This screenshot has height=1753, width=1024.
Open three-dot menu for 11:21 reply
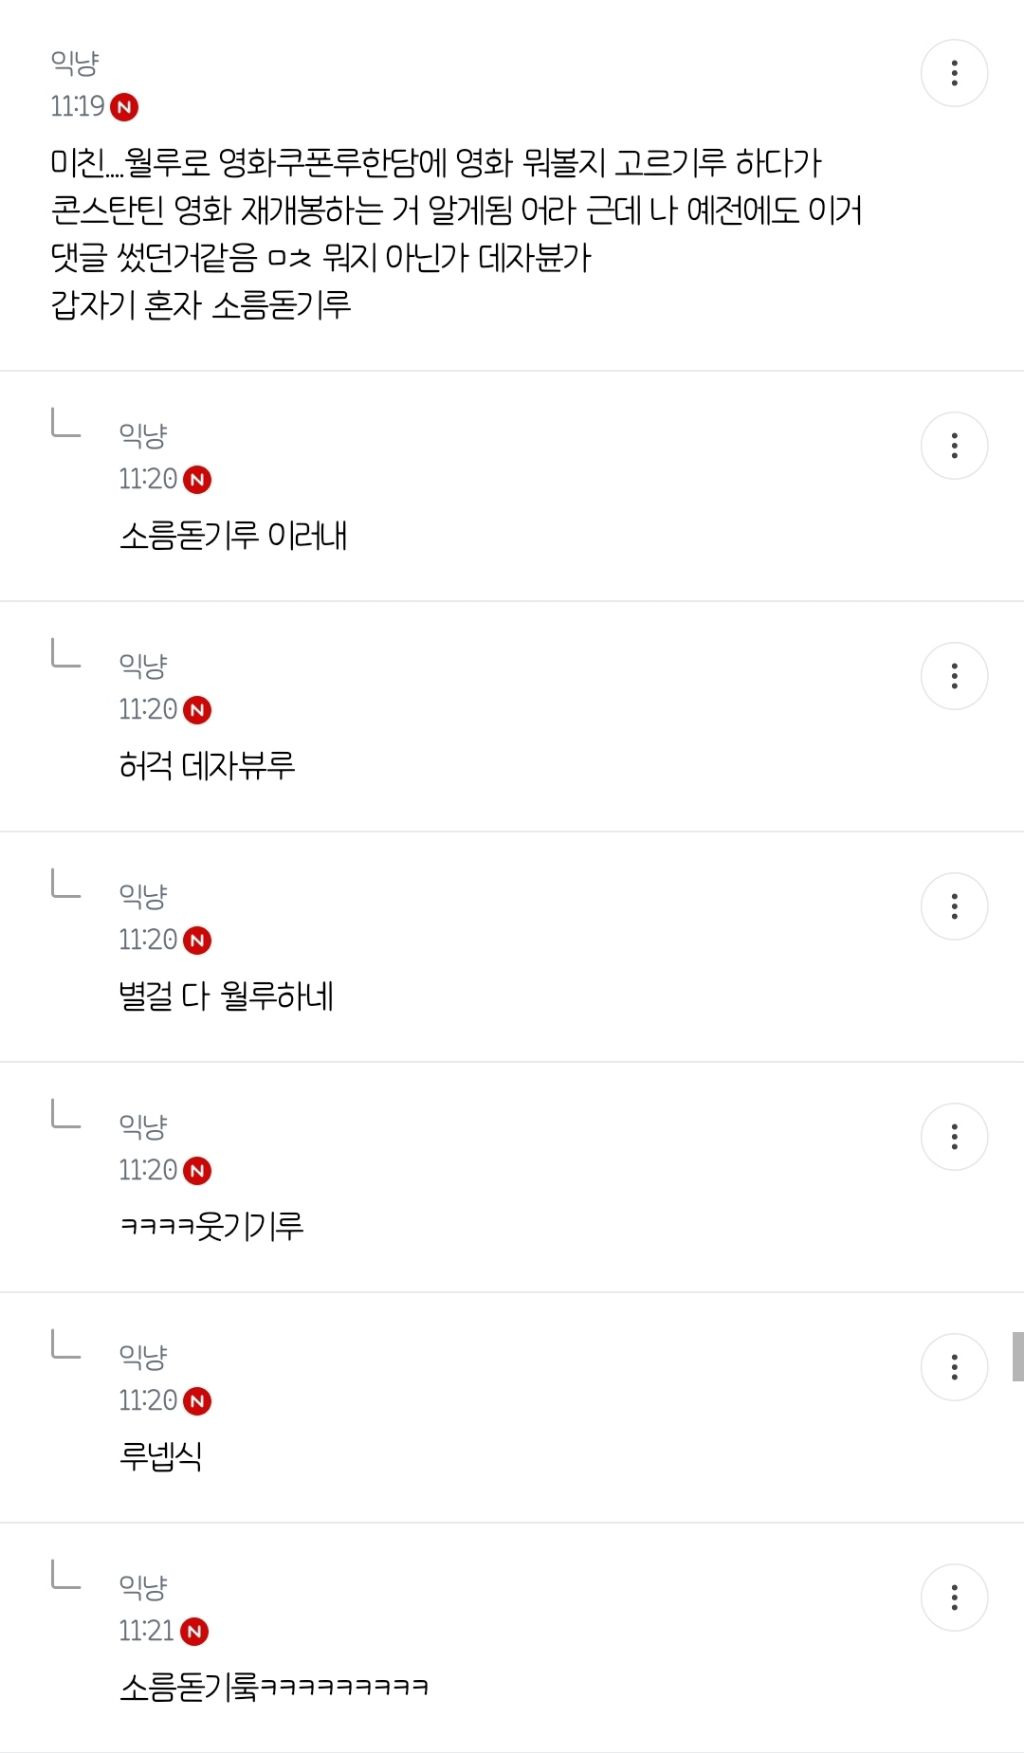point(954,1597)
